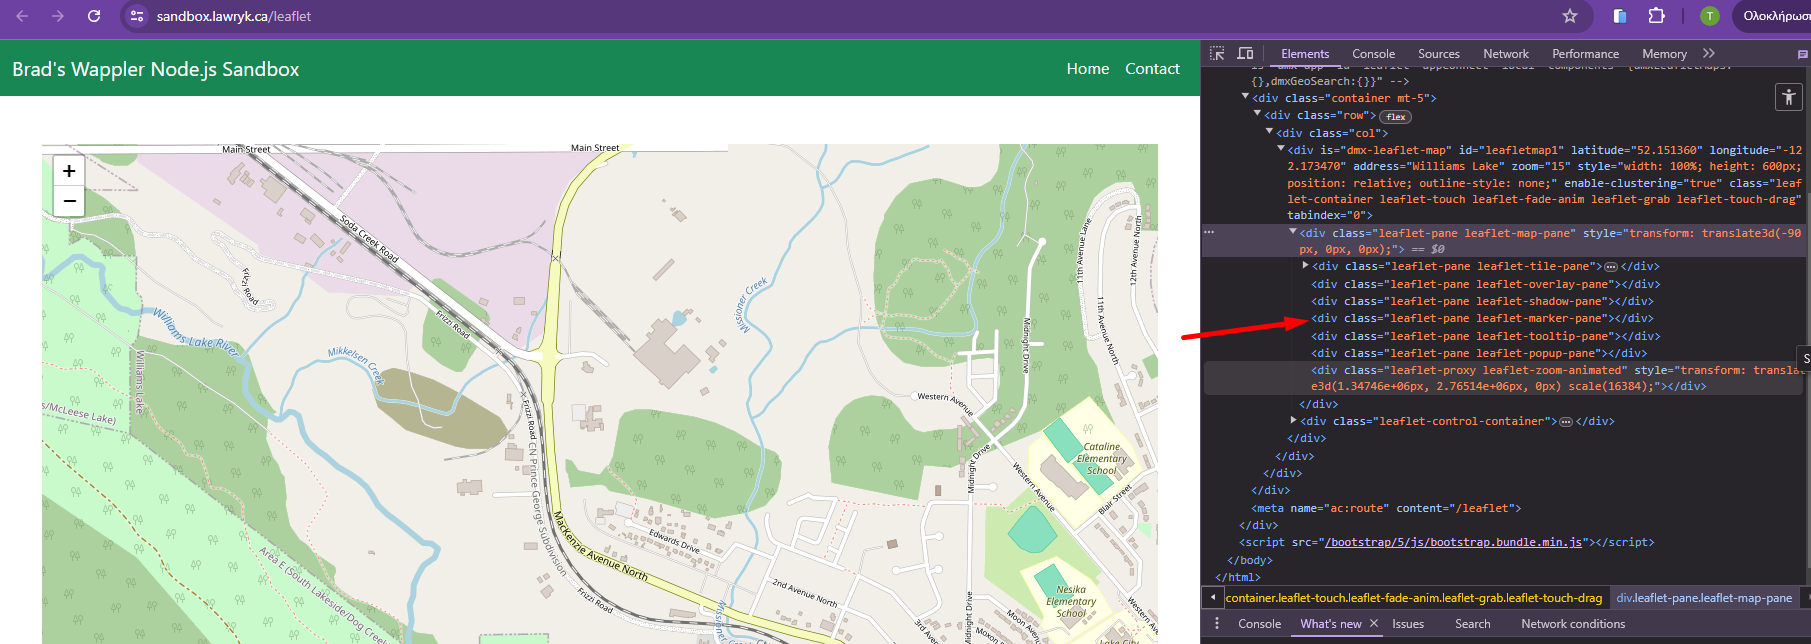Viewport: 1811px width, 644px height.
Task: Open the Network tab
Action: 1506,54
